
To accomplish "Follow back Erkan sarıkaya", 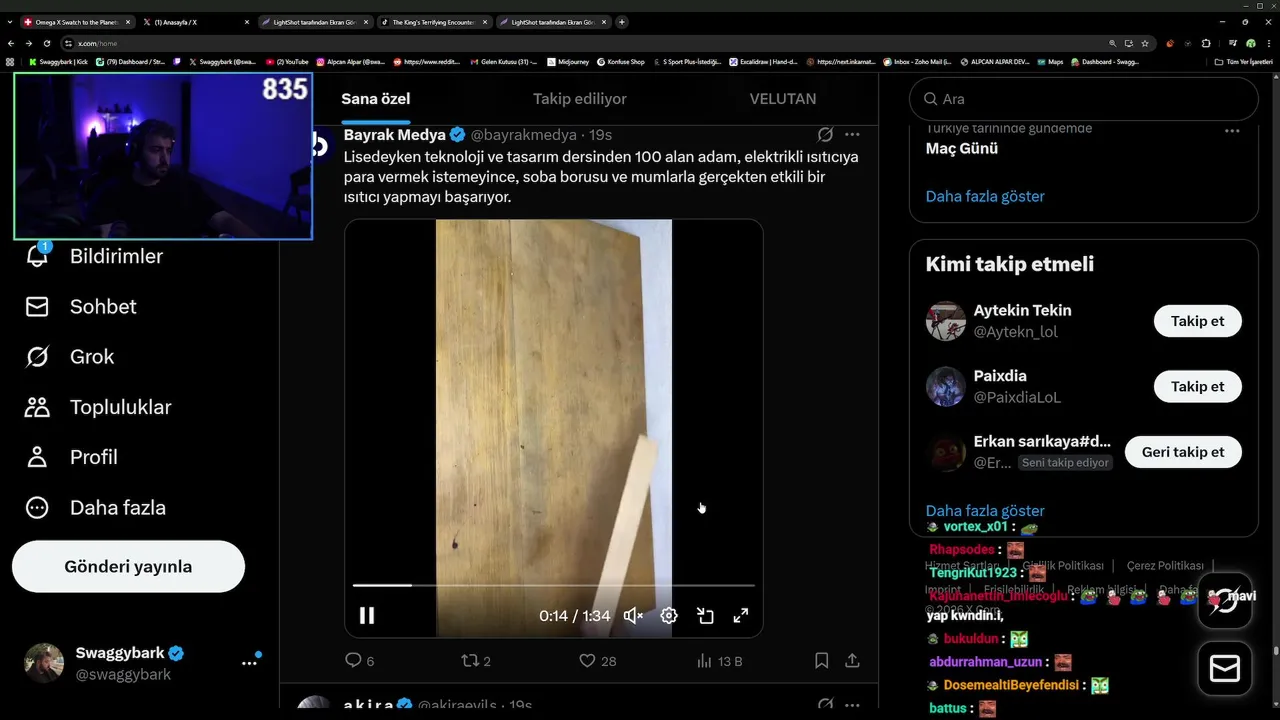I will (1183, 452).
